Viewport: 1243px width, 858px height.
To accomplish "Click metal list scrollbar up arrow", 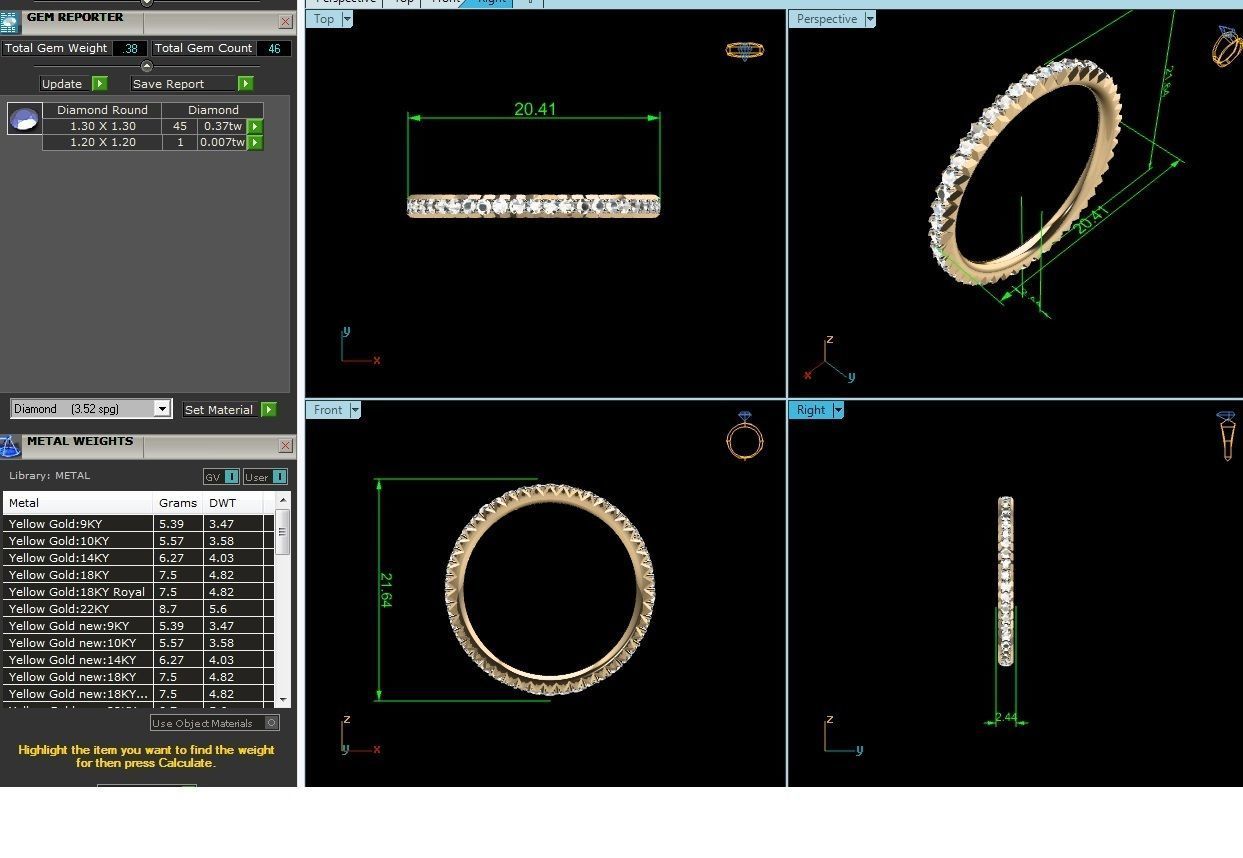I will pyautogui.click(x=283, y=499).
